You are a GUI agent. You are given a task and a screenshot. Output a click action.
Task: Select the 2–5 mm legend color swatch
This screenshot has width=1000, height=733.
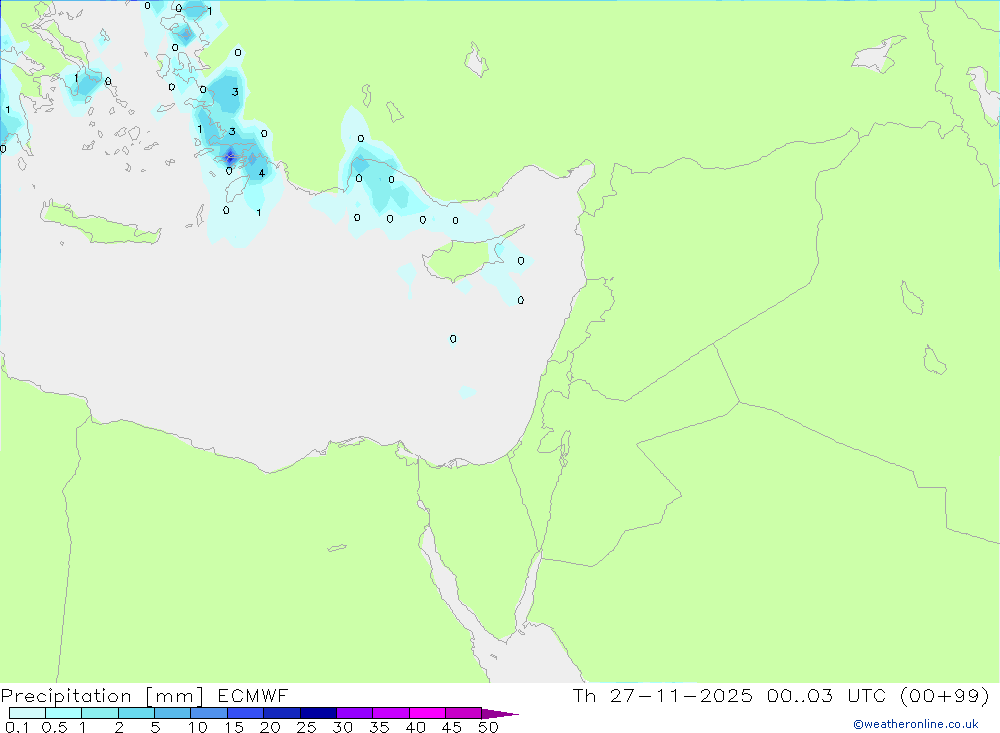pos(136,713)
